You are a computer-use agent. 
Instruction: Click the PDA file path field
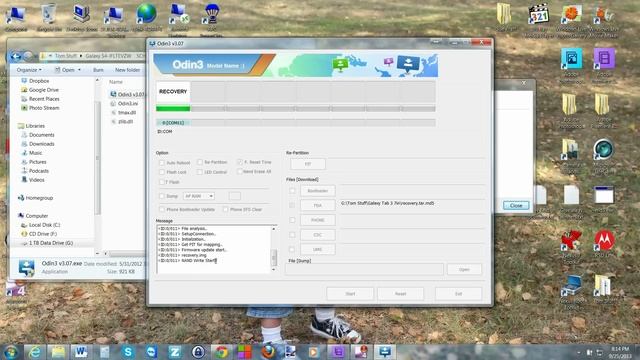click(x=412, y=203)
